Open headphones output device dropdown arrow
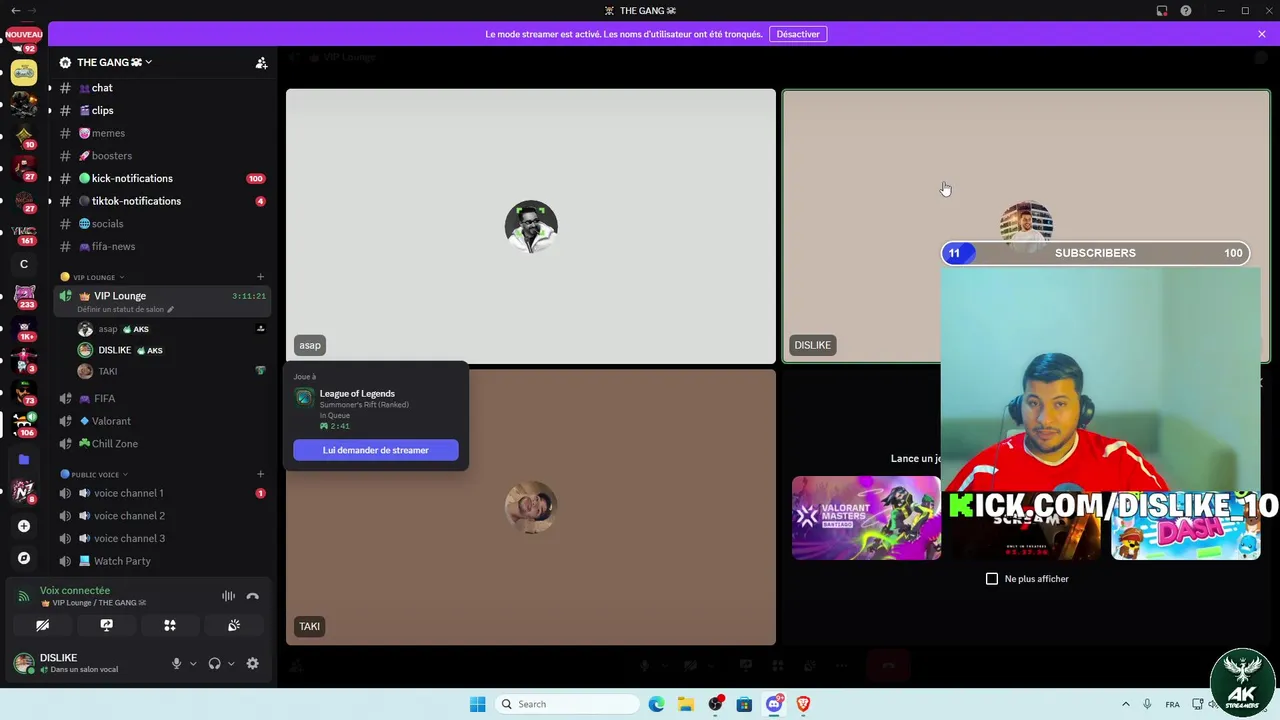 [231, 663]
